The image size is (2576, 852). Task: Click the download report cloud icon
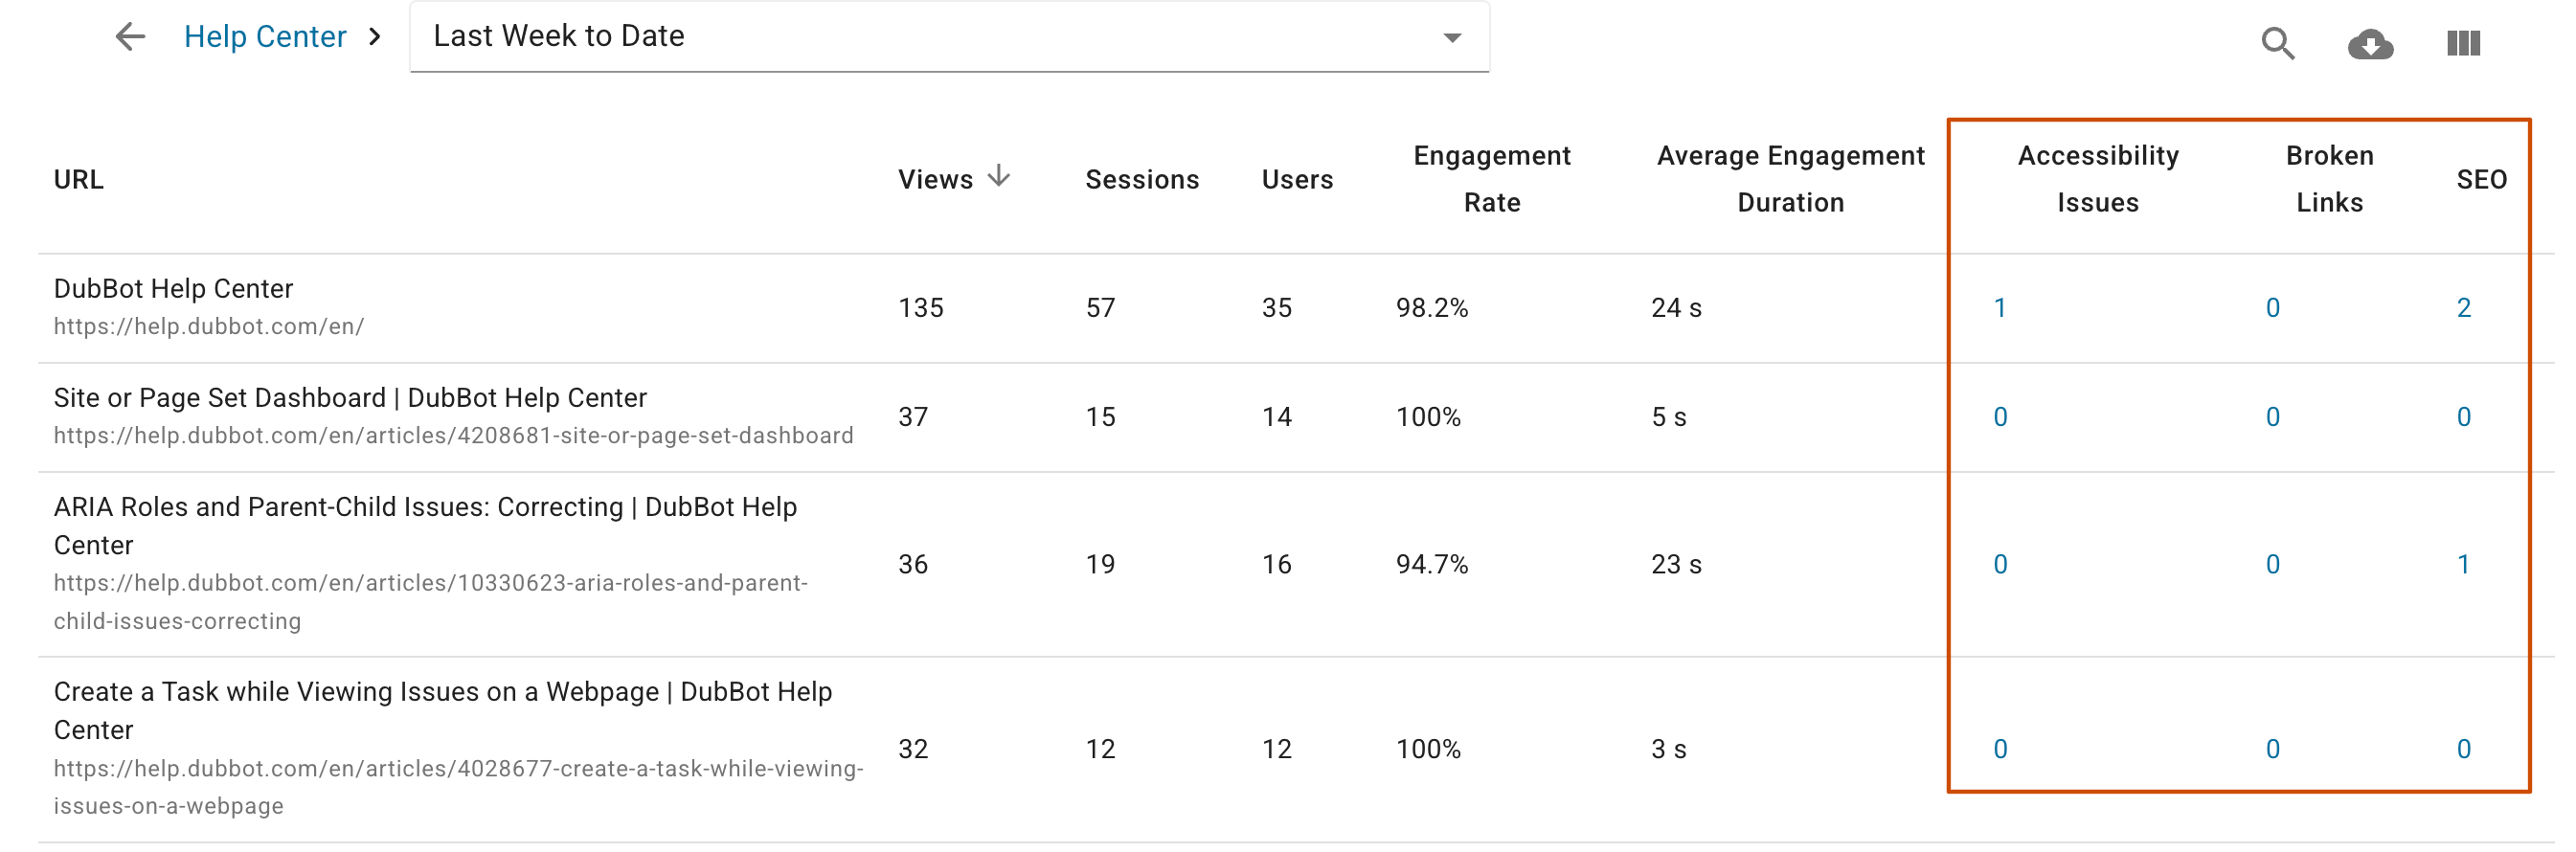tap(2371, 44)
